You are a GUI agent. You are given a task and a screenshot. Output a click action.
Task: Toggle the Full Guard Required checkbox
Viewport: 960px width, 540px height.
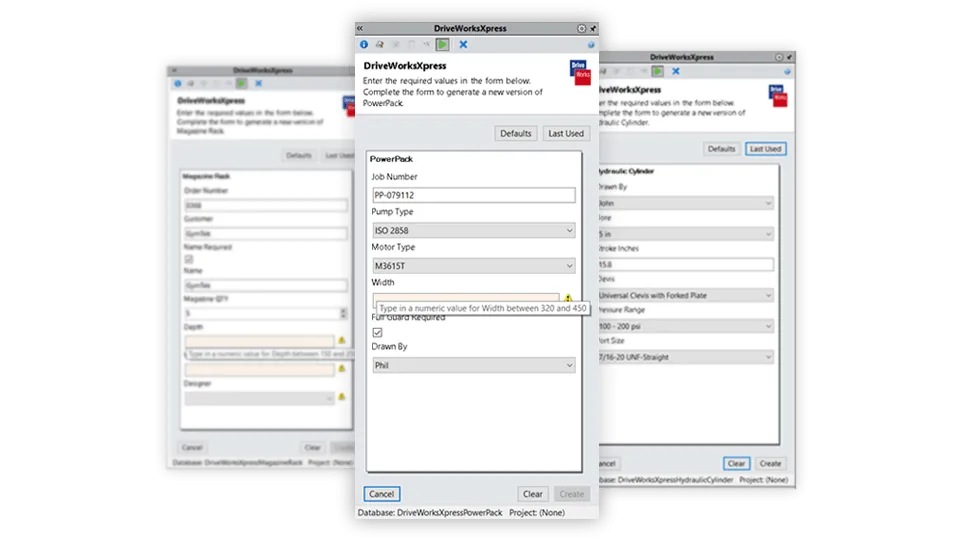pyautogui.click(x=377, y=332)
